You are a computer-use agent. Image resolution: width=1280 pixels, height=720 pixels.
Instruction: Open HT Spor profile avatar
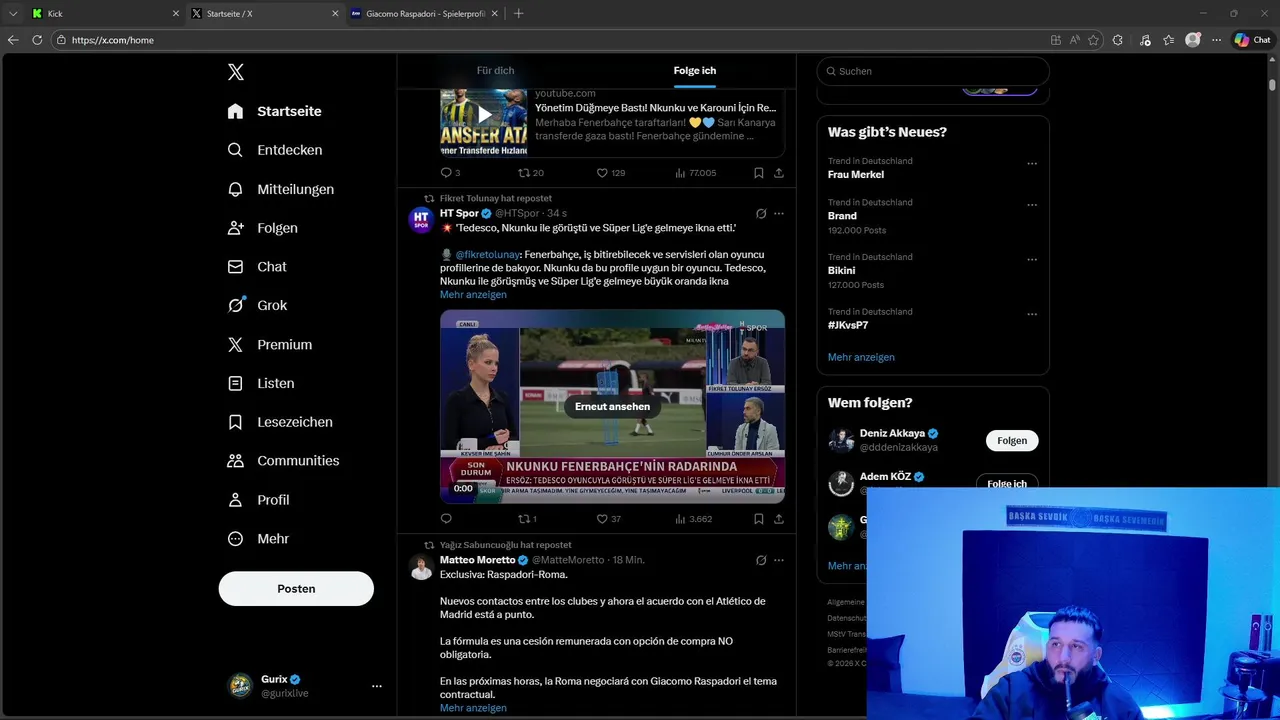click(x=421, y=220)
